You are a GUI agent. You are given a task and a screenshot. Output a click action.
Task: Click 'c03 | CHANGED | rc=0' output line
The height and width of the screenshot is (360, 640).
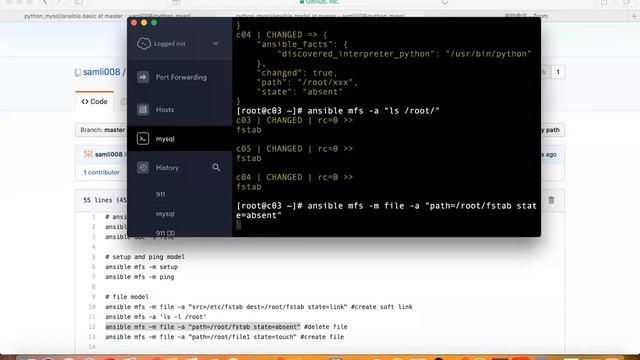tap(294, 120)
